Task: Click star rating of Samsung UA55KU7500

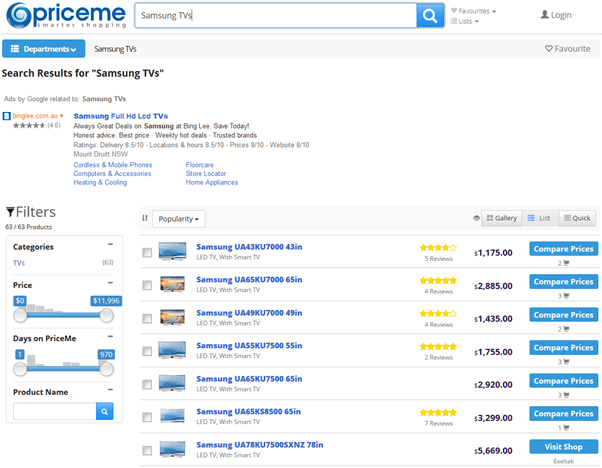Action: click(438, 347)
